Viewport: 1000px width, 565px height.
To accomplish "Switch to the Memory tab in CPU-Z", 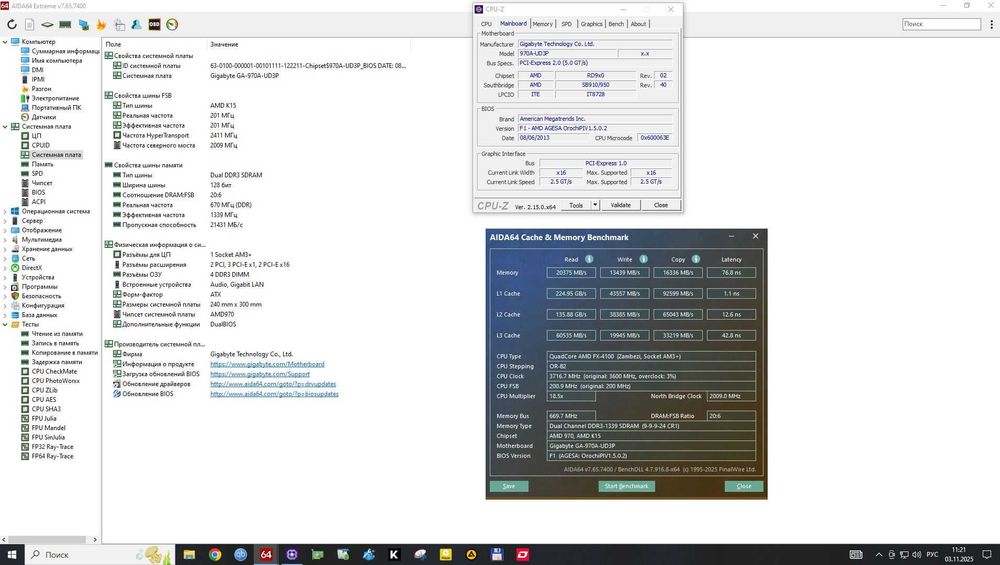I will pyautogui.click(x=543, y=24).
